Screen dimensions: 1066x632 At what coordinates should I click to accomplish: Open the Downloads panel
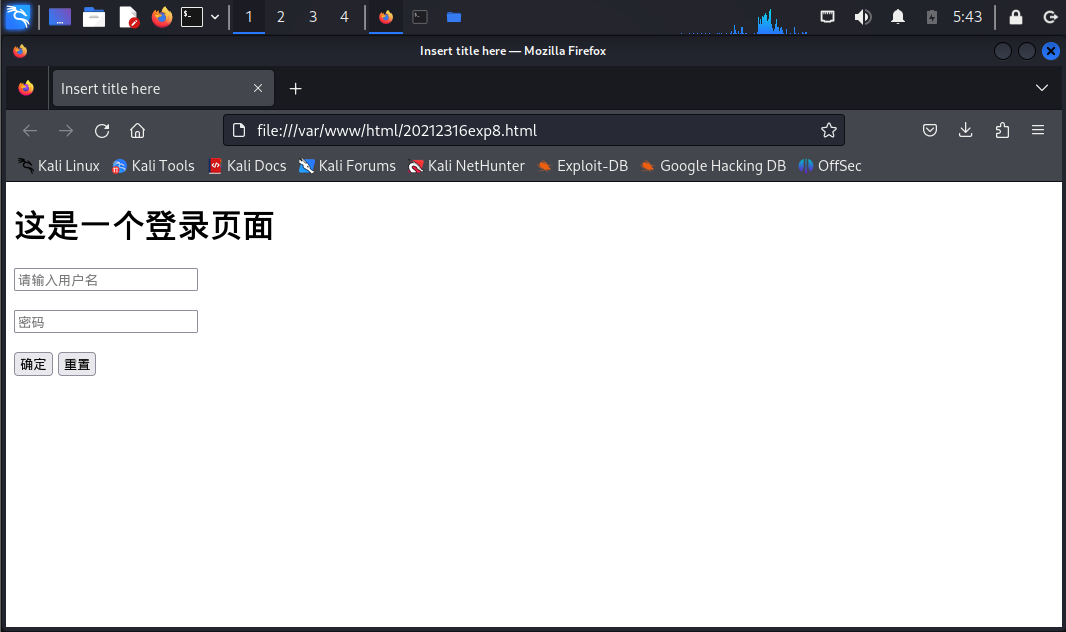pos(965,130)
